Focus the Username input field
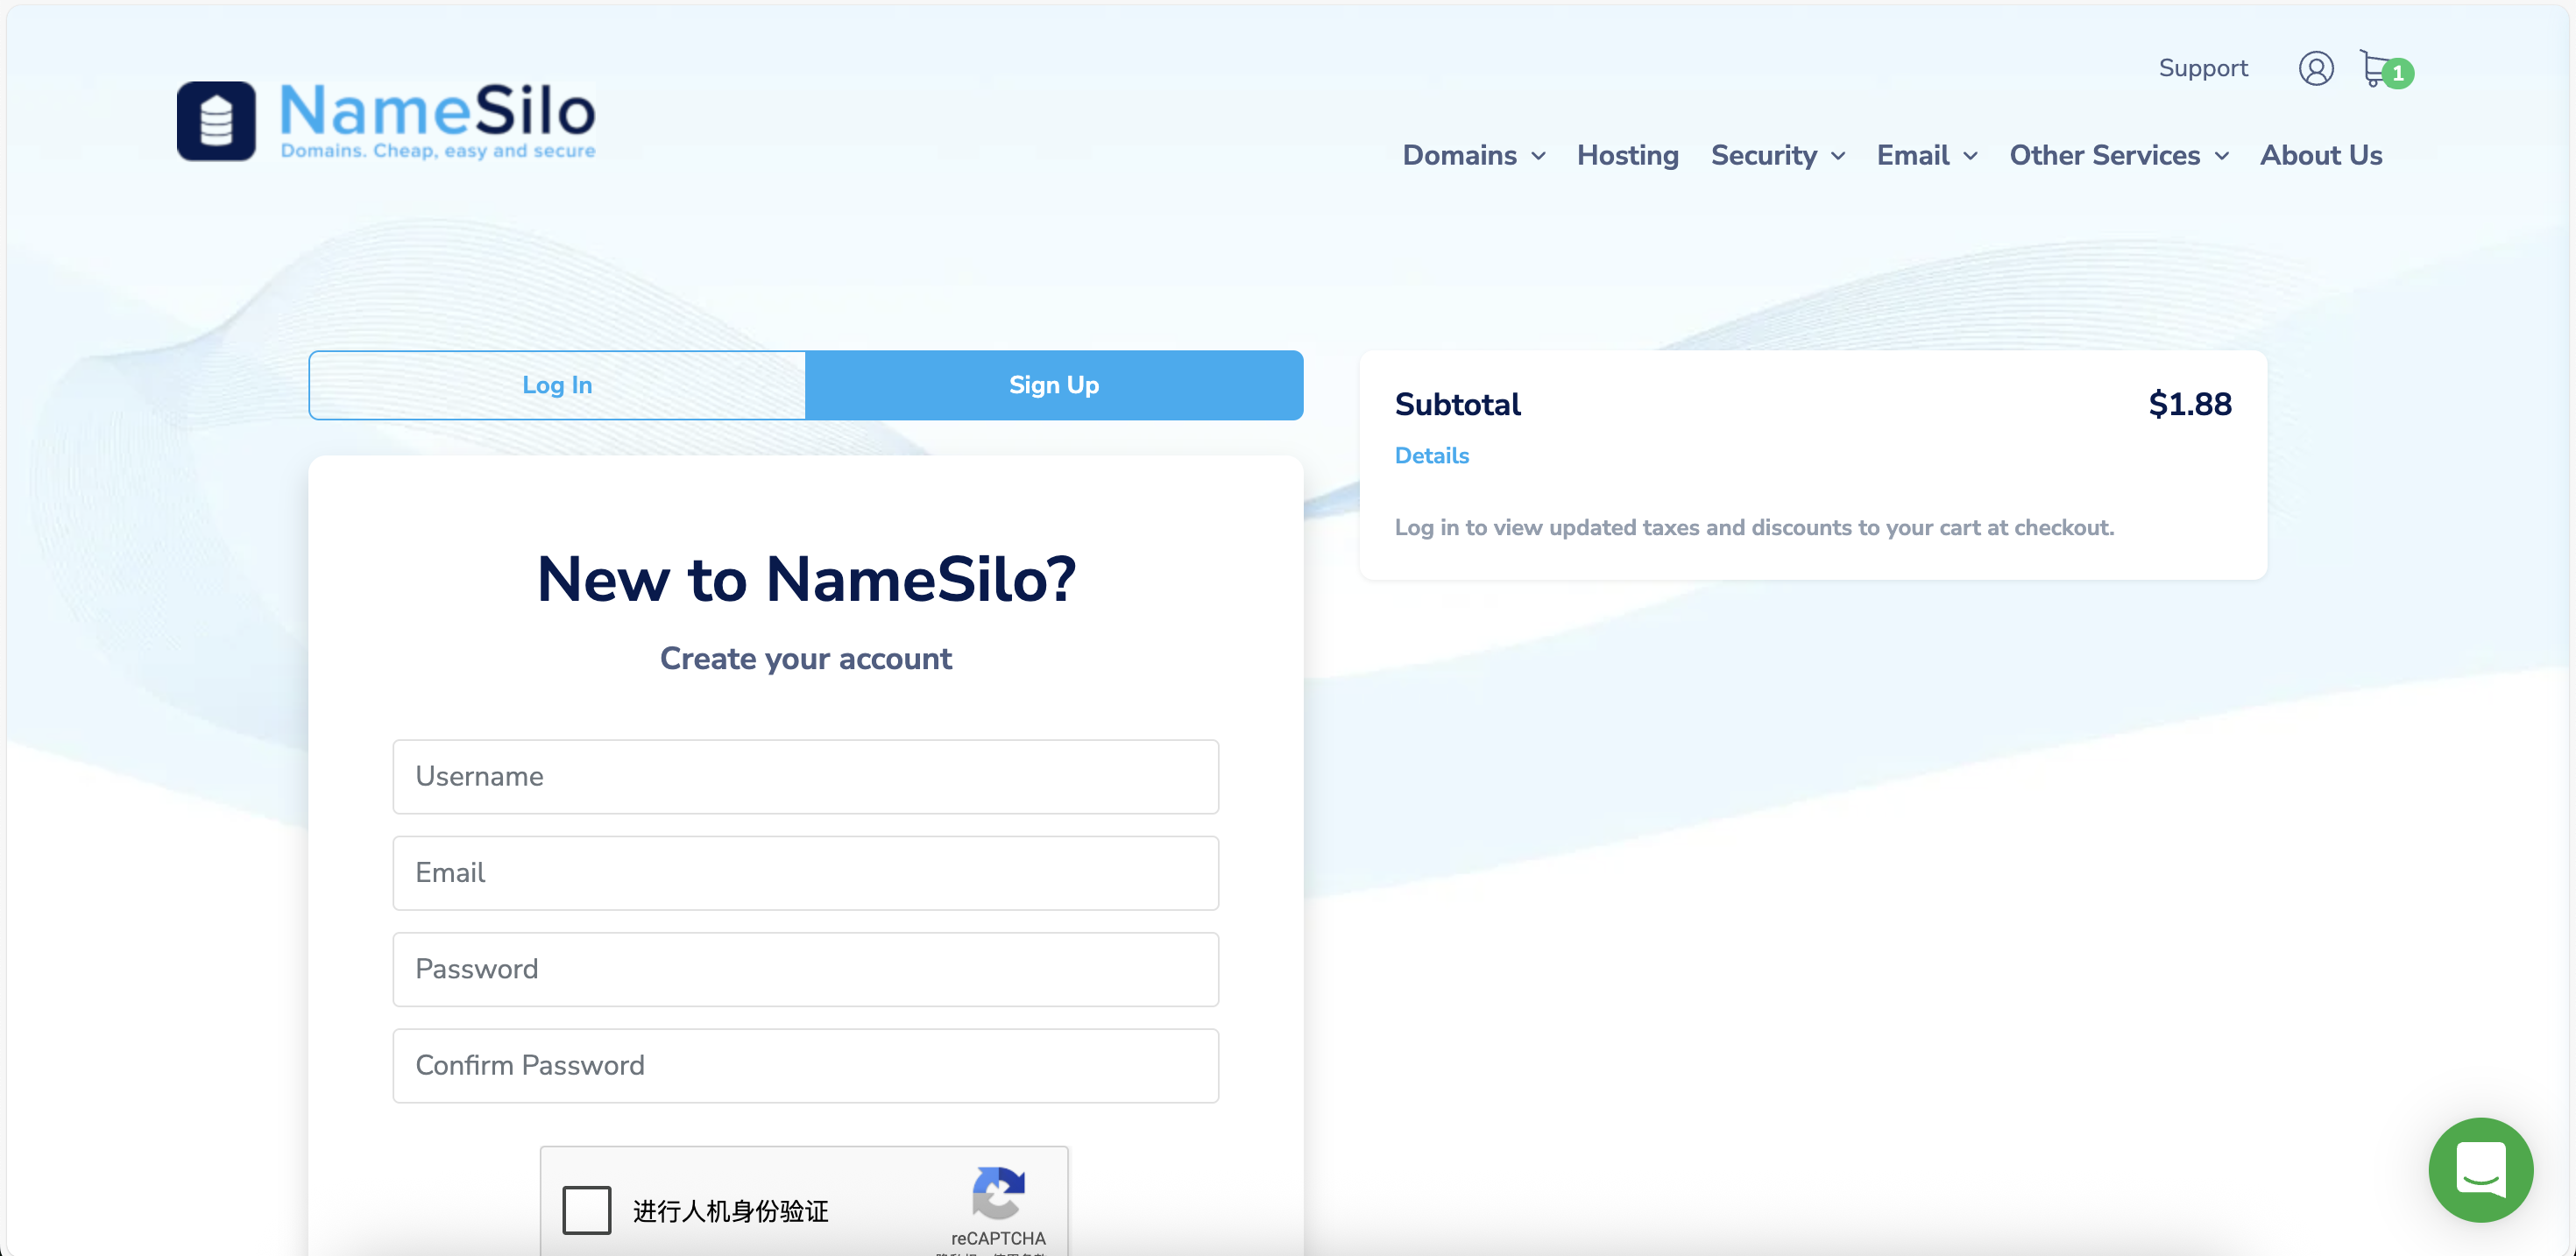The width and height of the screenshot is (2576, 1256). [x=805, y=776]
